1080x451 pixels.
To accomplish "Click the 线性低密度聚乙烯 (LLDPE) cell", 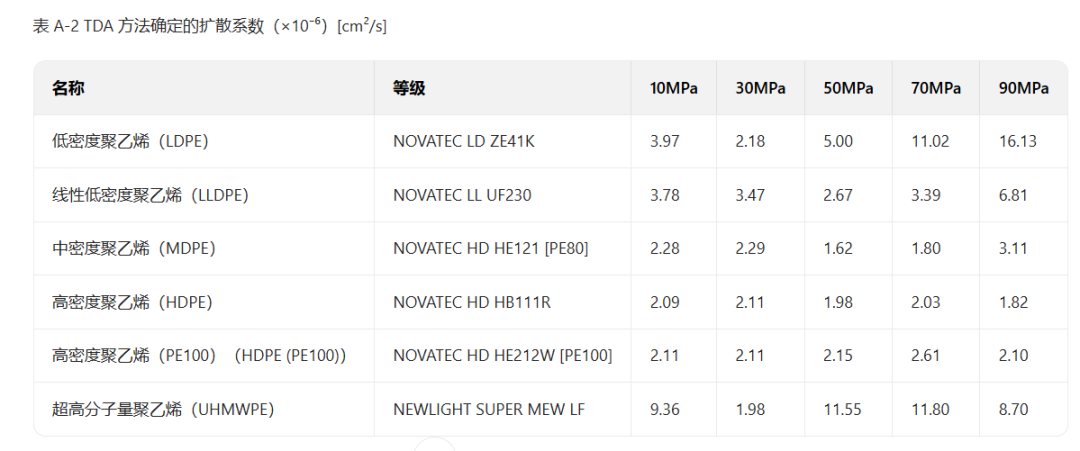I will click(150, 195).
